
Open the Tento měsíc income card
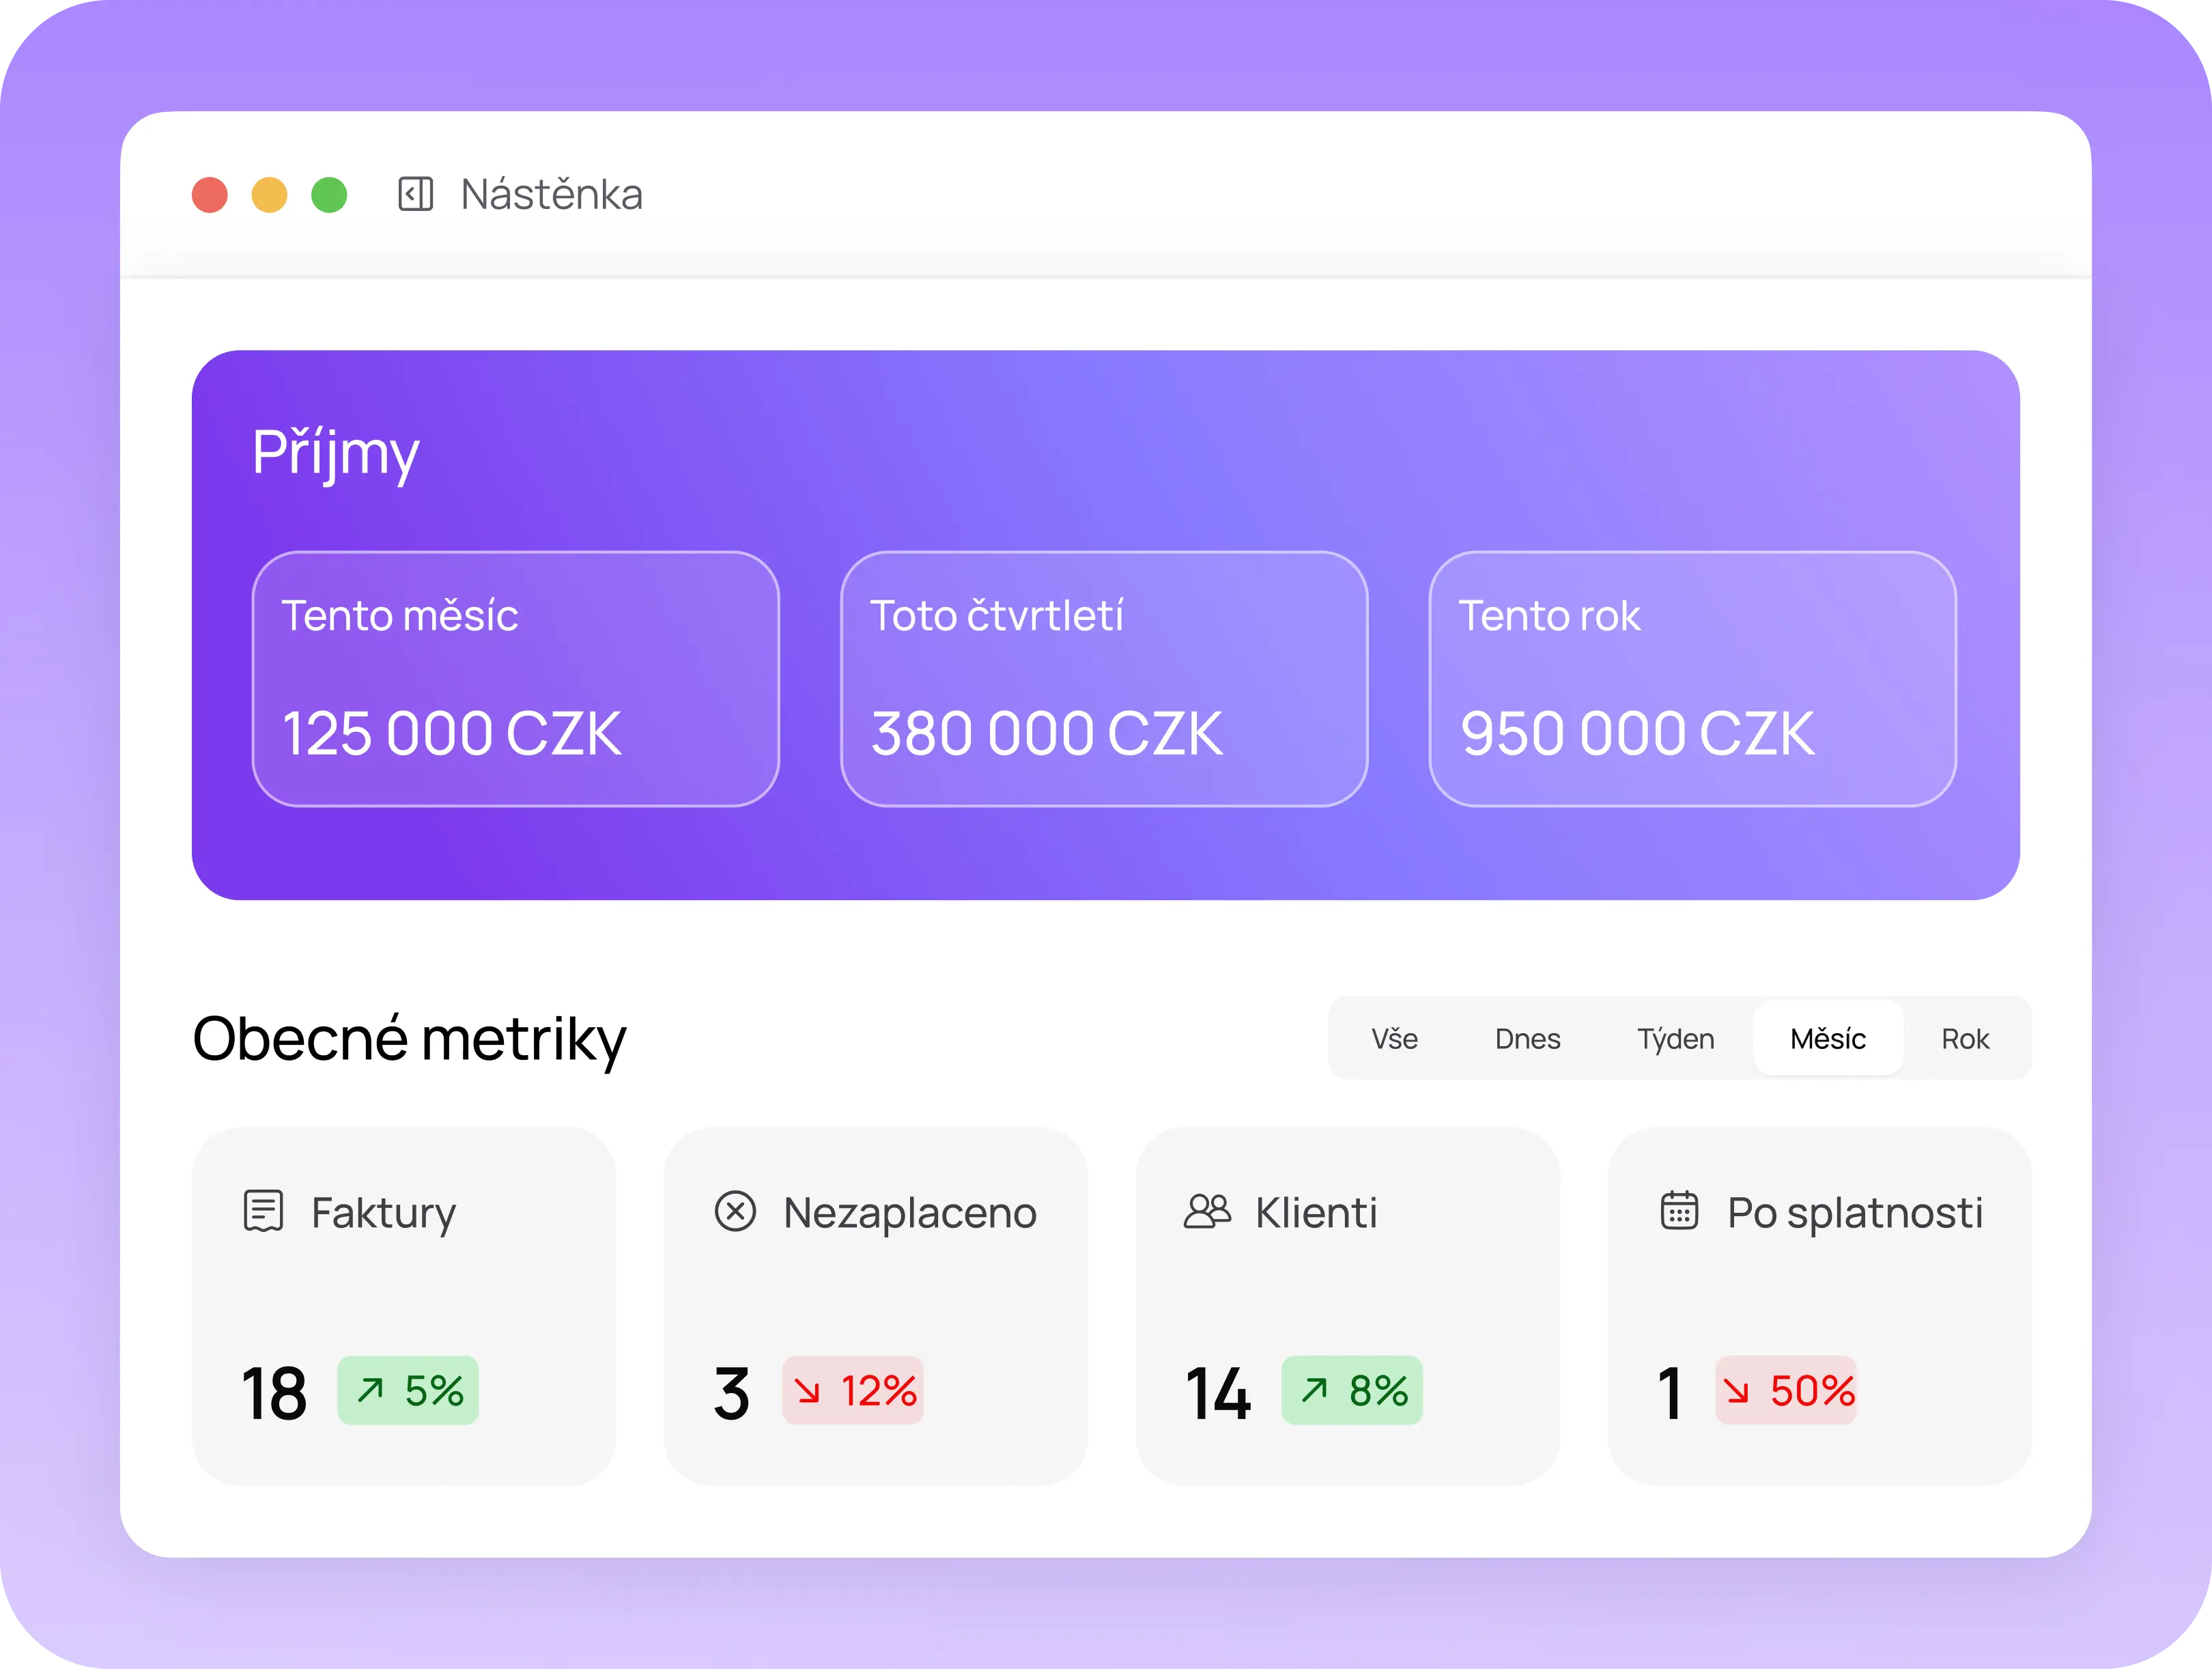click(516, 679)
